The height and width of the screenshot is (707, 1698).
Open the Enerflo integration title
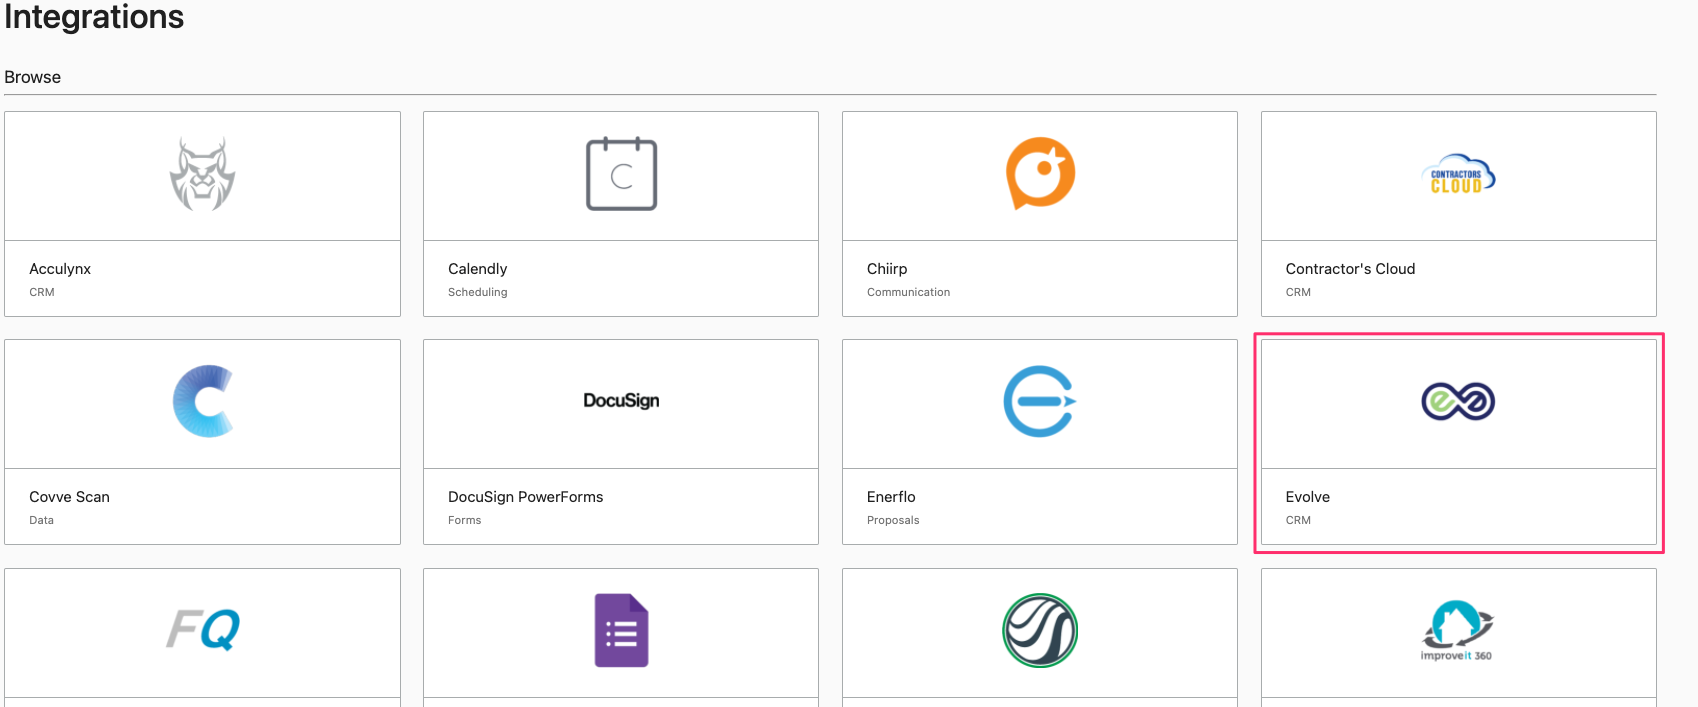click(x=891, y=497)
